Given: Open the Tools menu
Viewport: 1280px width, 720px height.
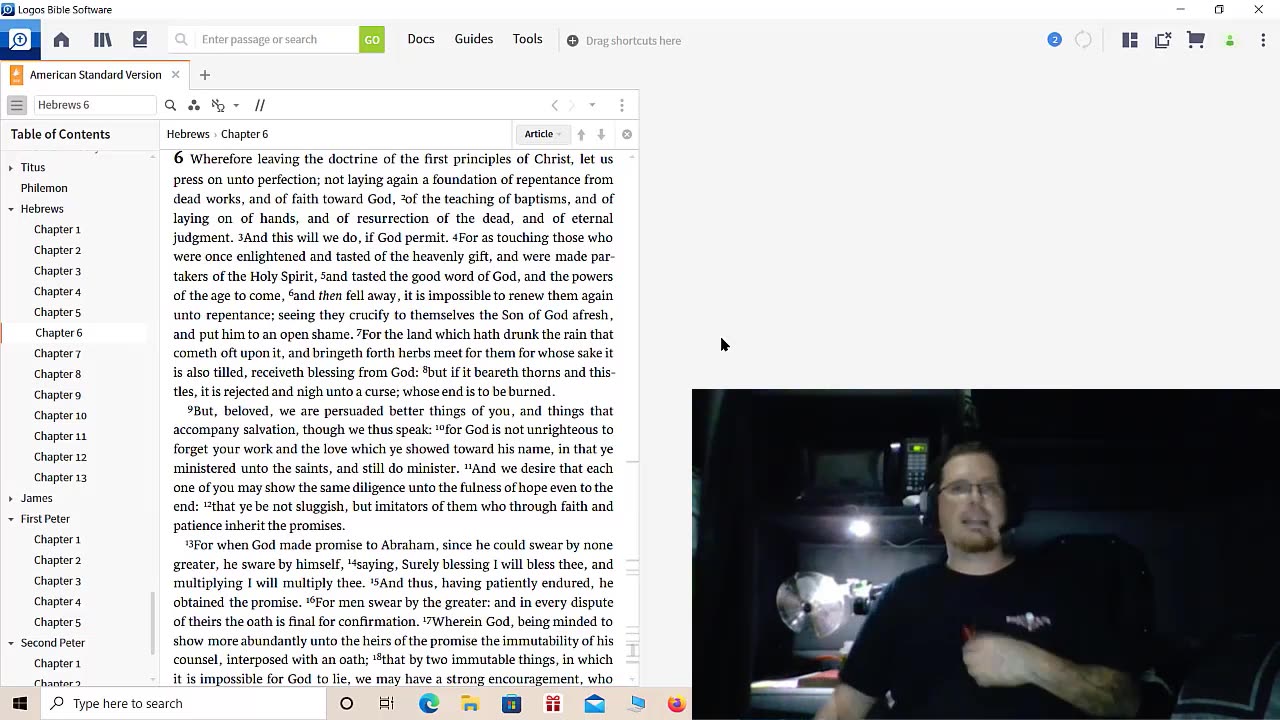Looking at the screenshot, I should 528,39.
